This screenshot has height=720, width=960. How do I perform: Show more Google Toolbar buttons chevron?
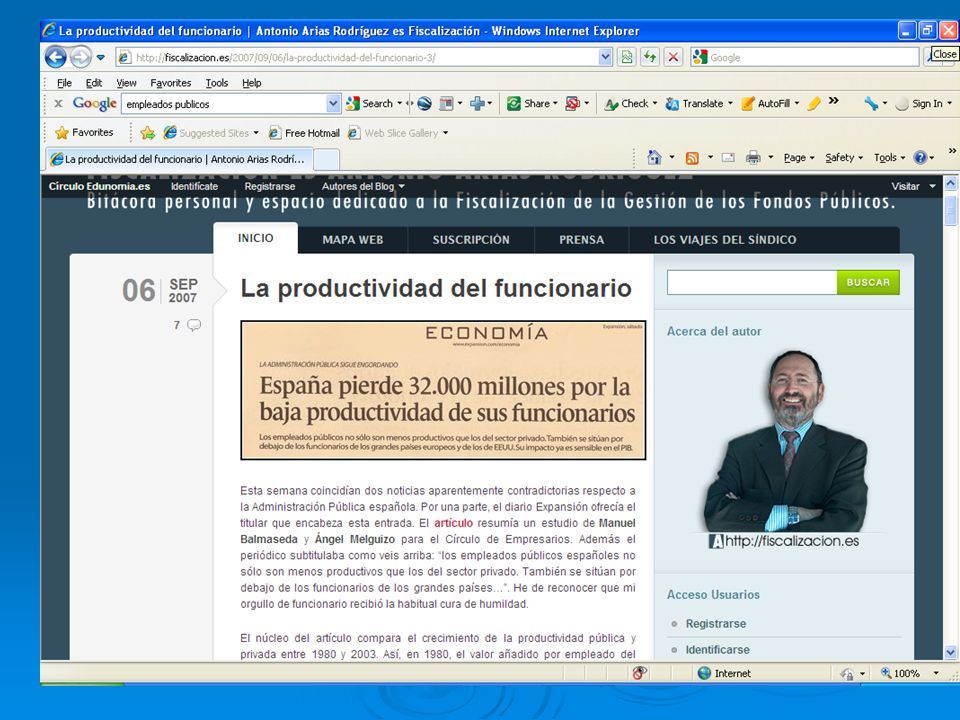(833, 101)
